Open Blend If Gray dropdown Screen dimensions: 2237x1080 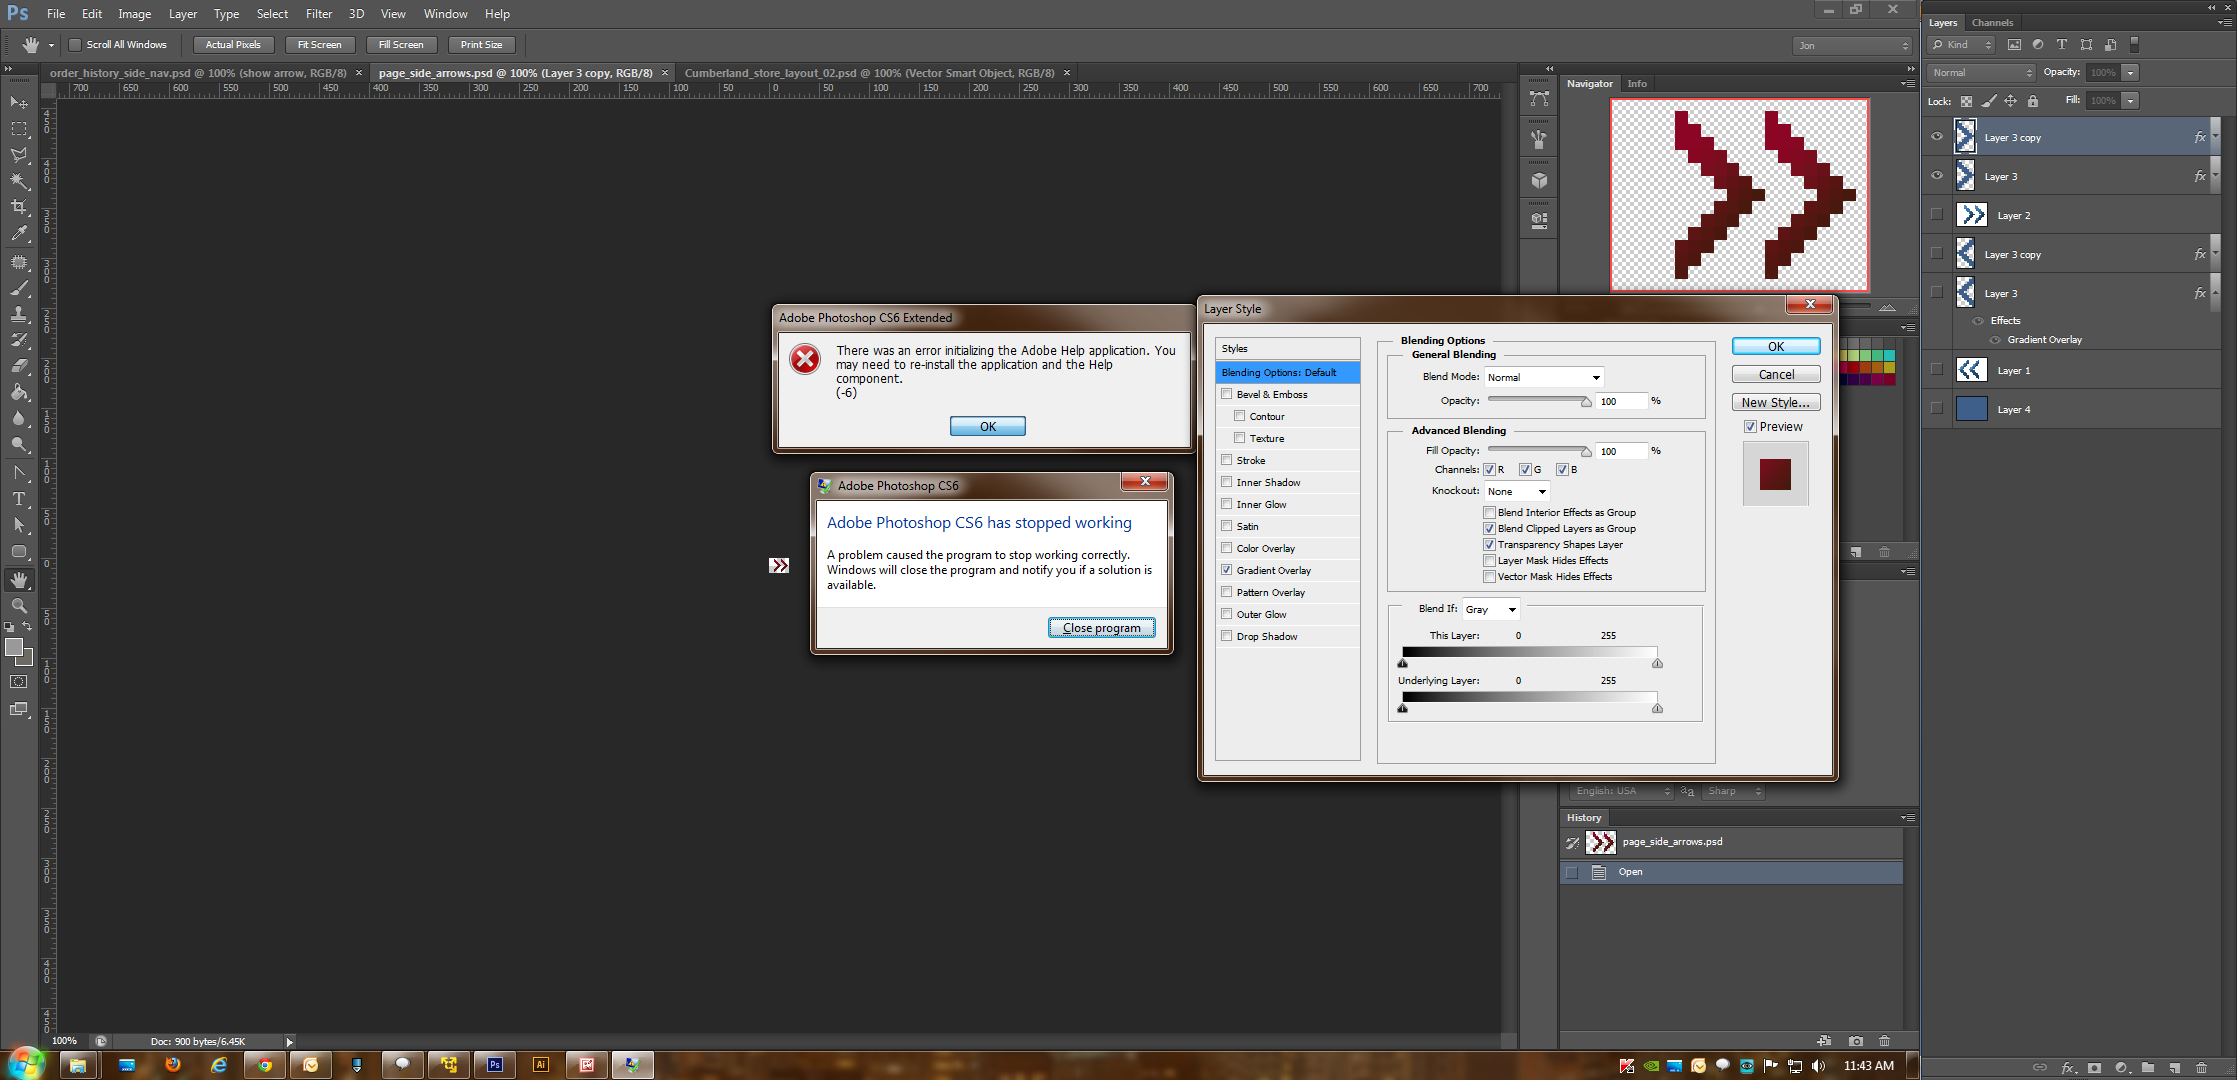1491,609
